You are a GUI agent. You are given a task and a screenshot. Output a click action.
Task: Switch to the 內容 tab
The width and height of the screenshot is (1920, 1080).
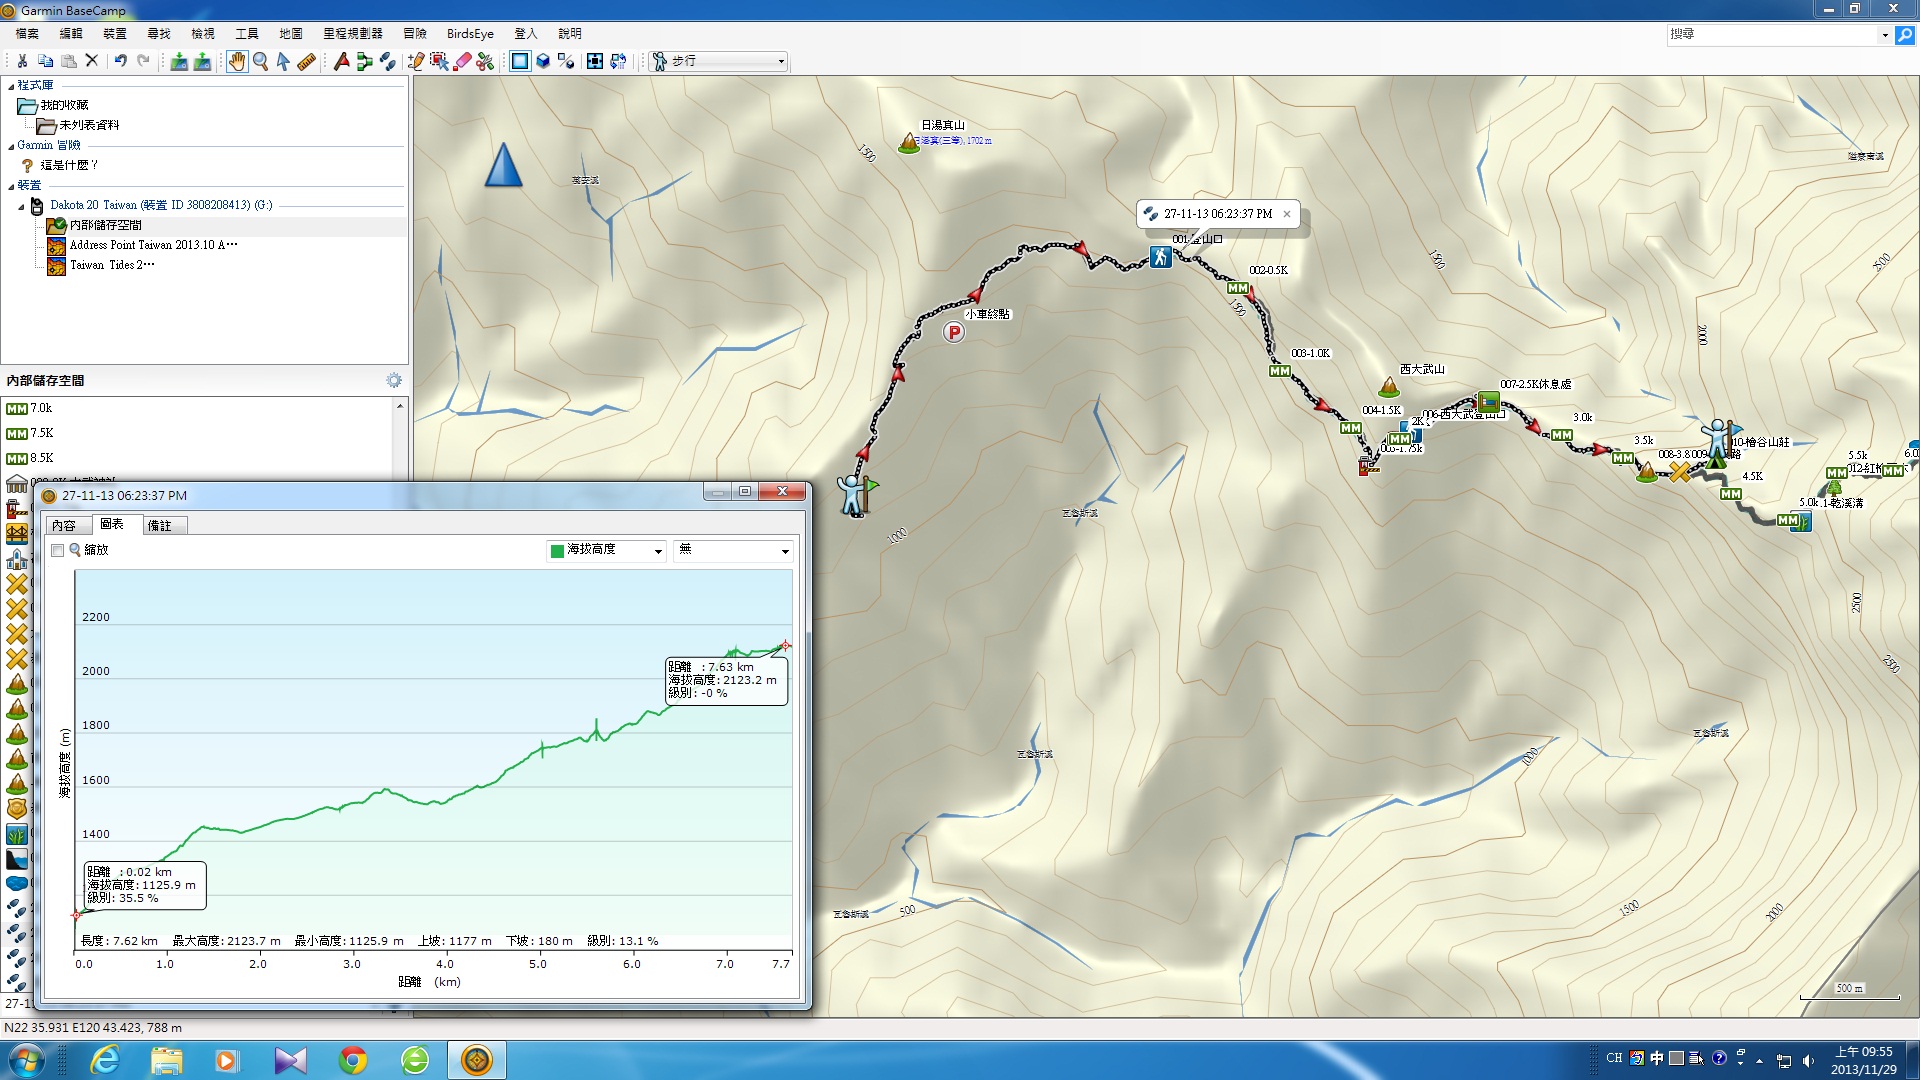64,525
